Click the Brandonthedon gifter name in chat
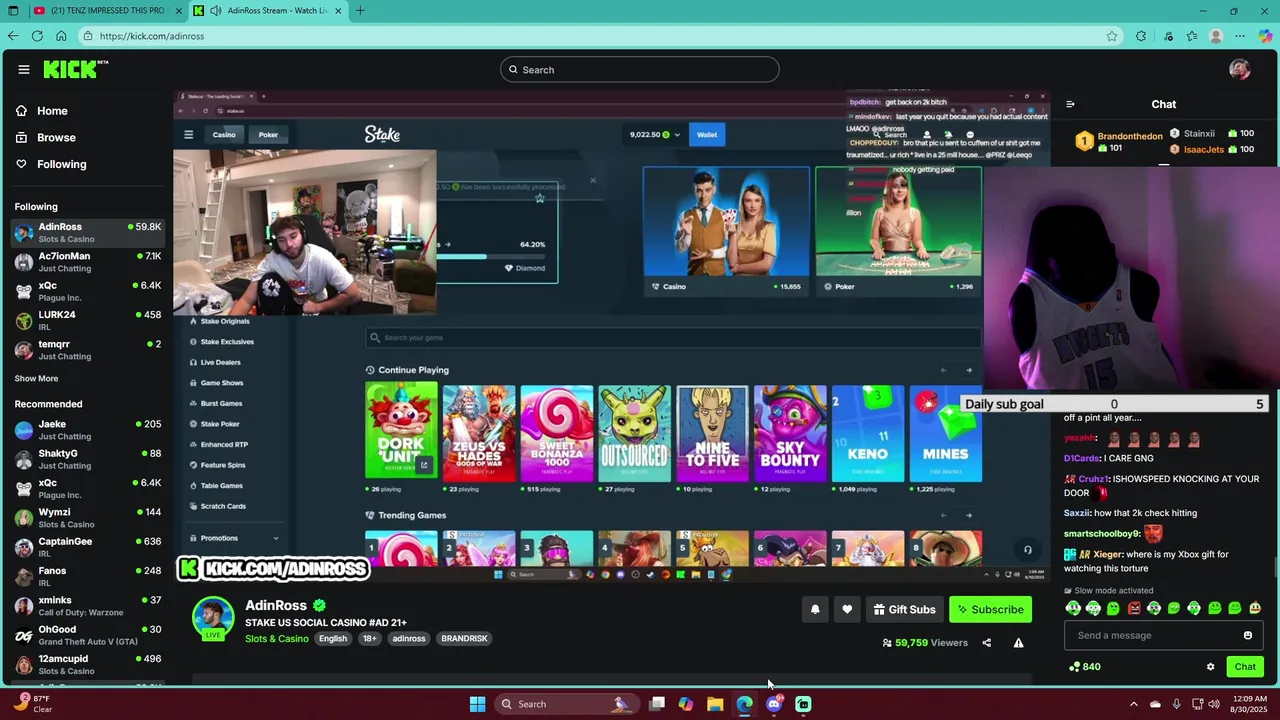1280x720 pixels. (x=1130, y=137)
